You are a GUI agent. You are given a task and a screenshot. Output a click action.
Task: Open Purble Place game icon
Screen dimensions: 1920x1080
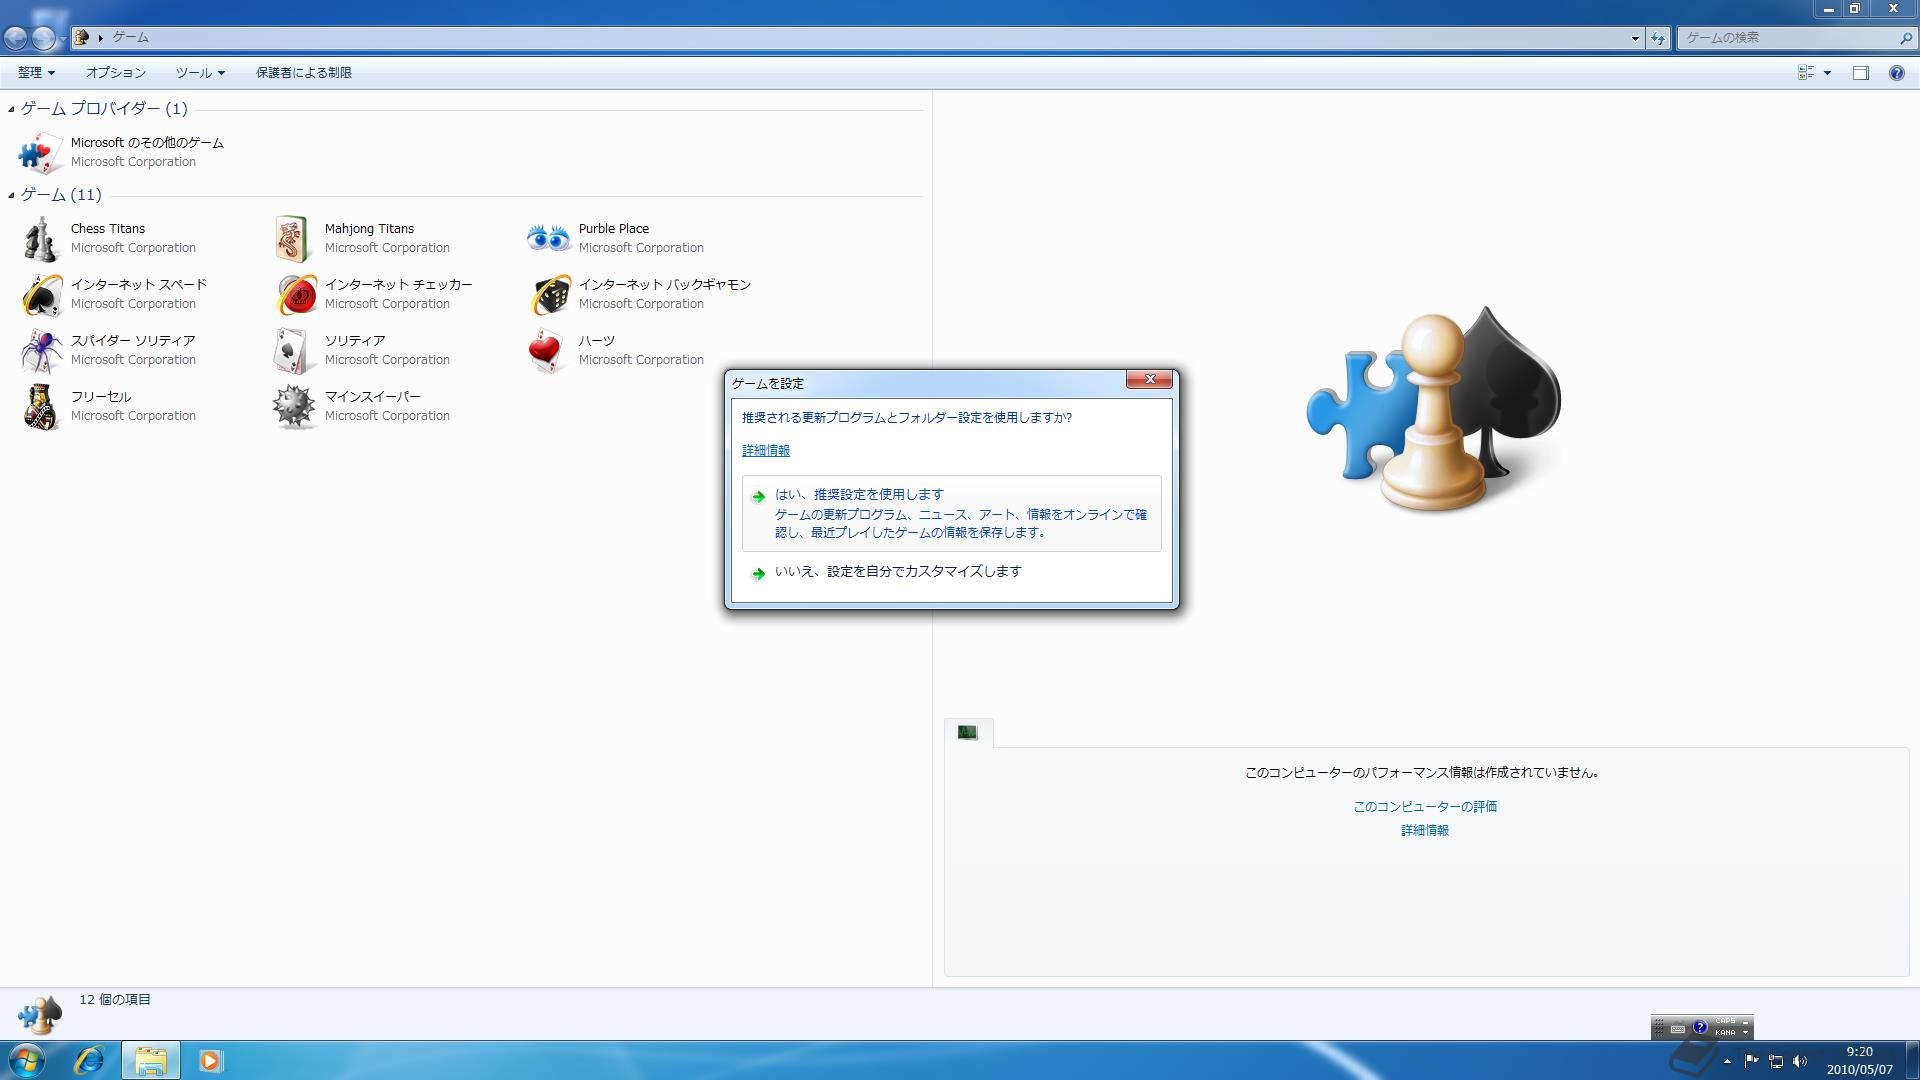pos(548,238)
